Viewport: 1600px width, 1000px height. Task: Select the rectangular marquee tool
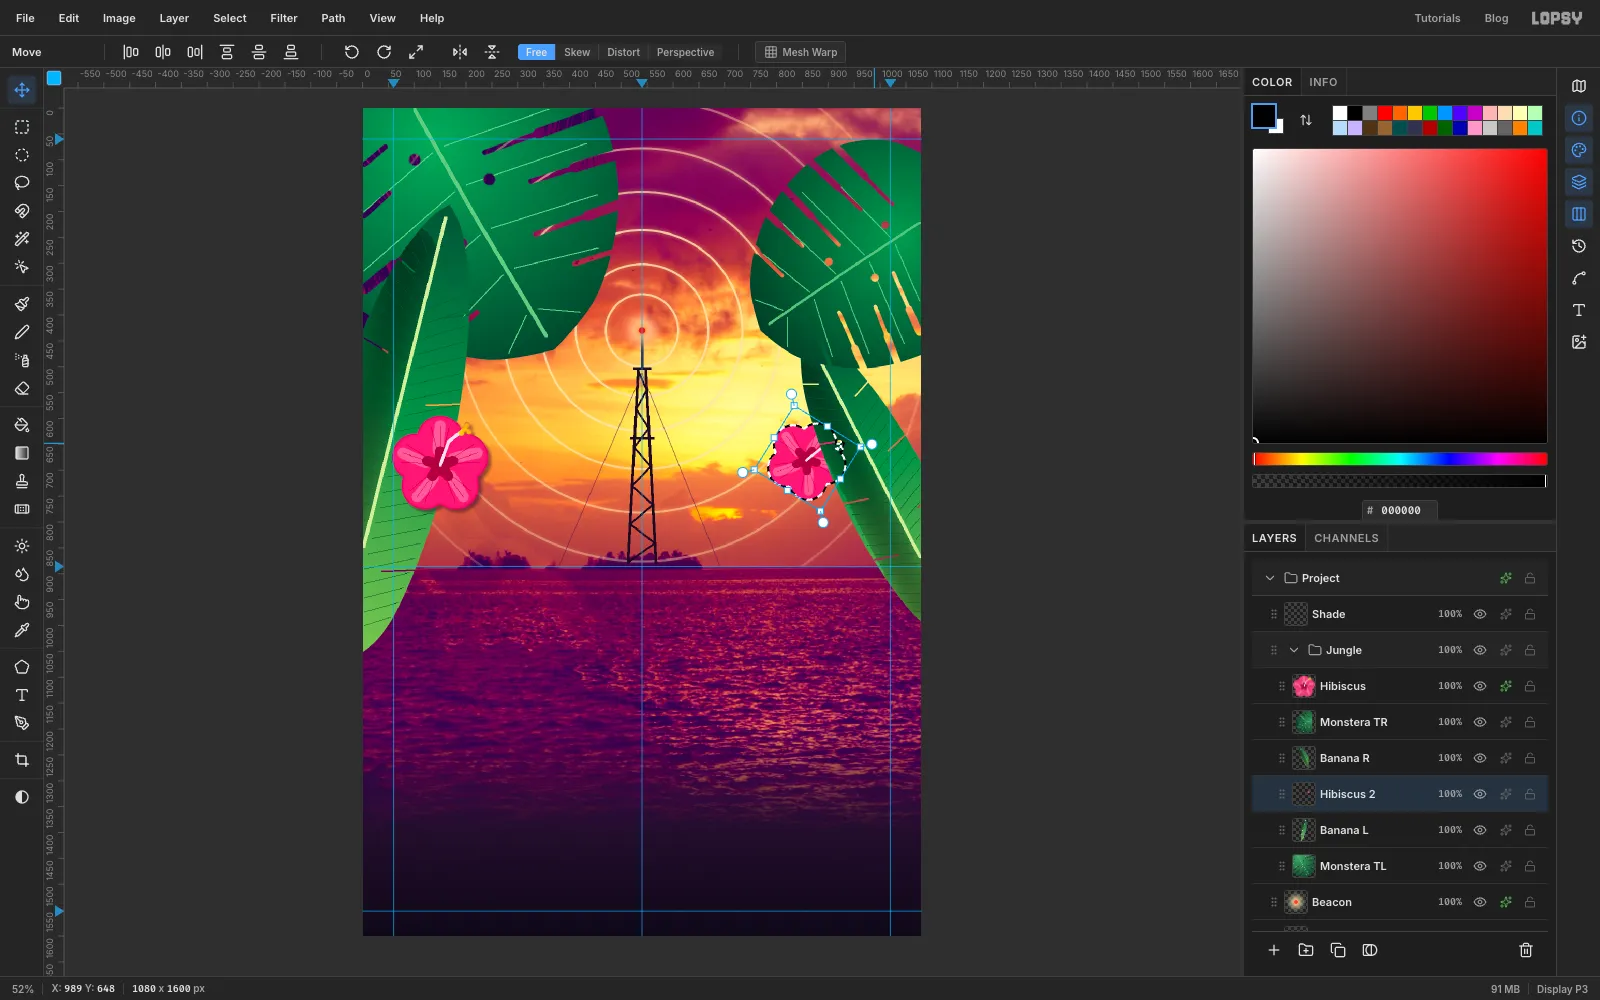[22, 127]
